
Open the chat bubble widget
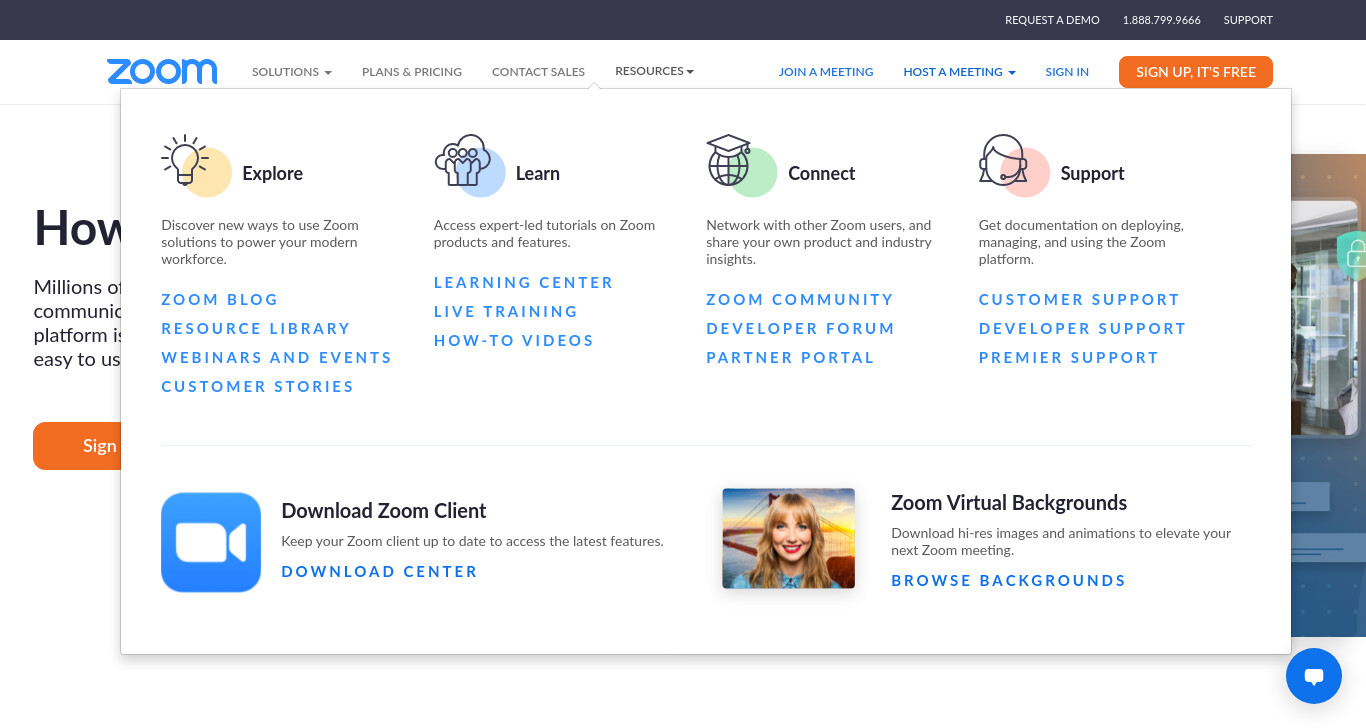1314,676
